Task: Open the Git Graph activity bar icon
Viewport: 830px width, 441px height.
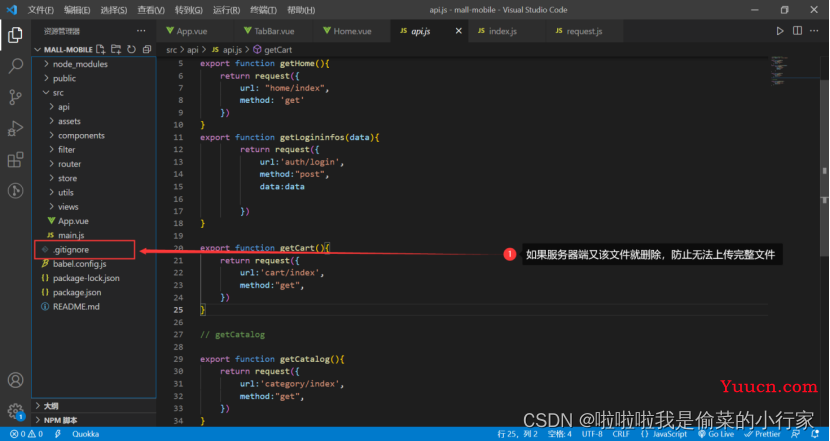Action: (15, 190)
